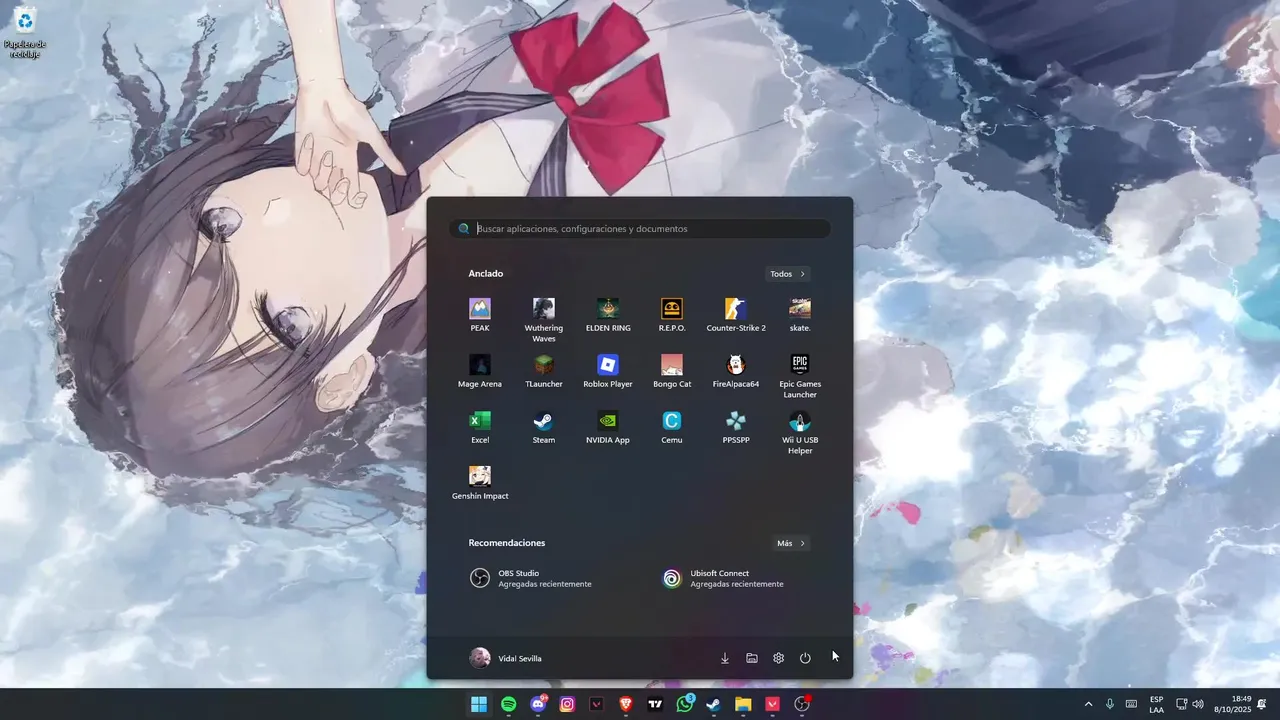Screen dimensions: 1280x720
Task: Click the power button in Start menu
Action: tap(805, 658)
